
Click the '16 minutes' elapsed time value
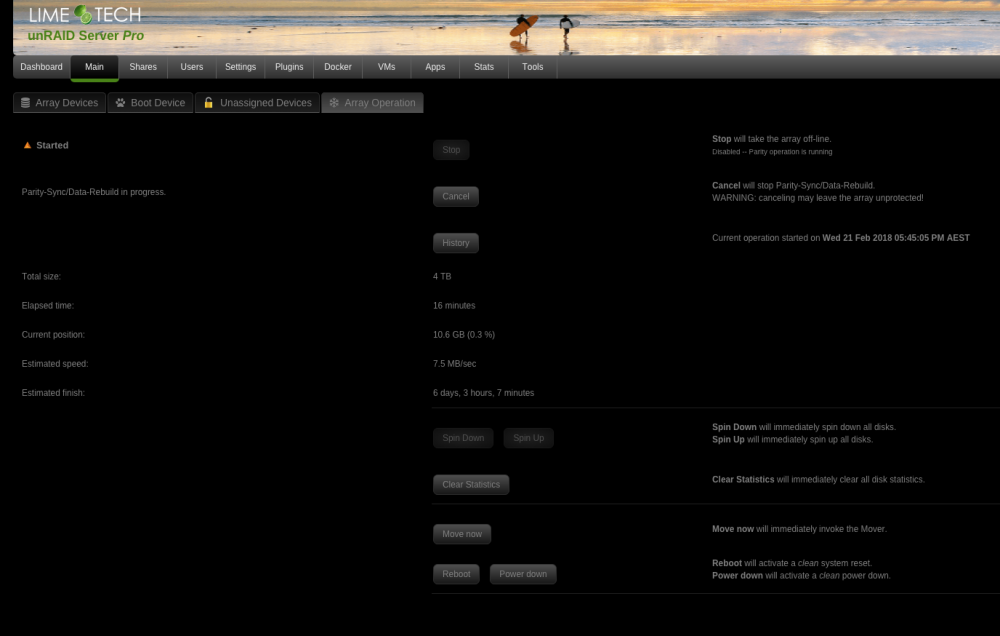tap(454, 306)
